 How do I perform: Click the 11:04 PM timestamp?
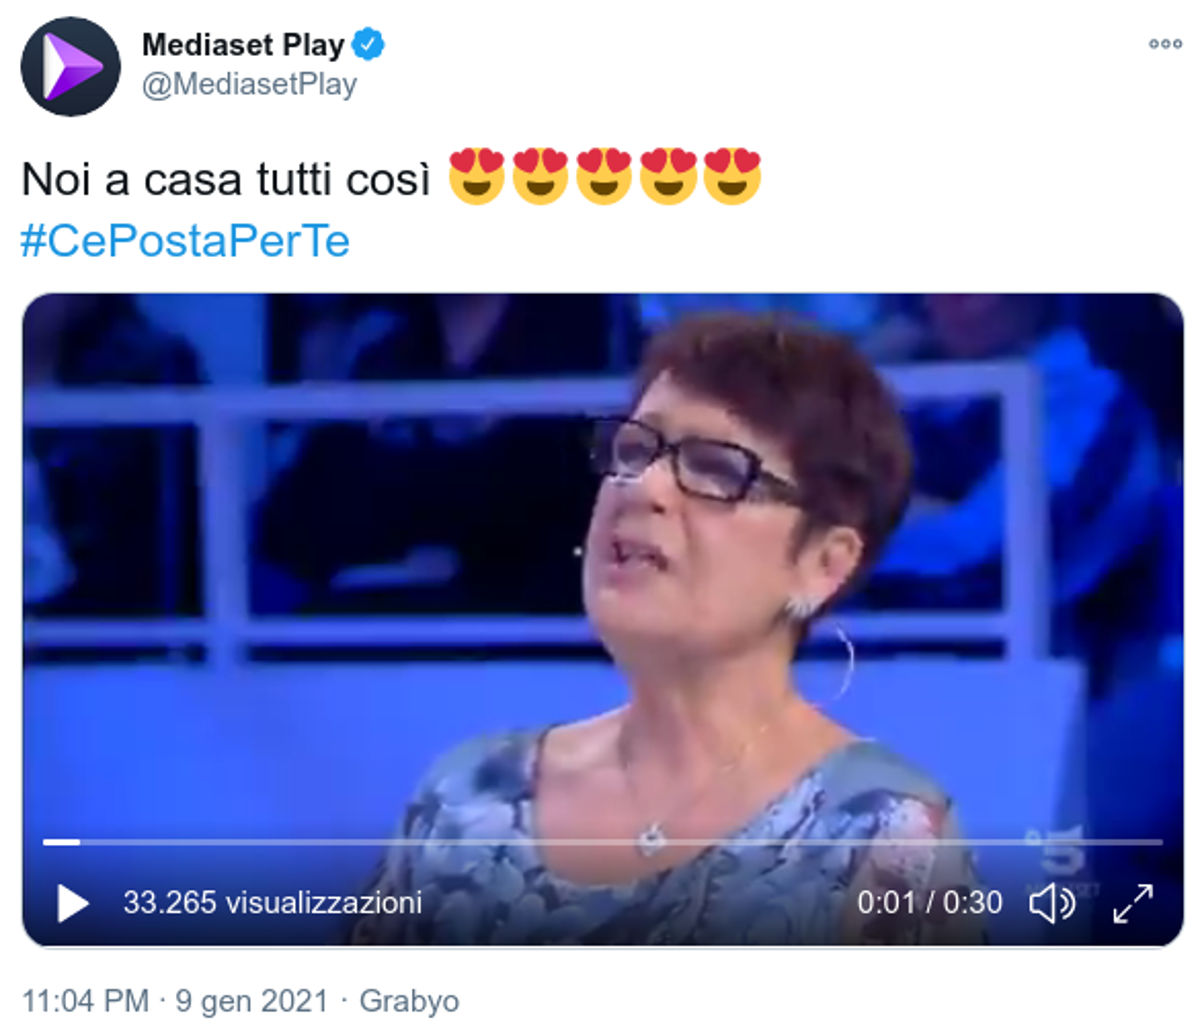[x=85, y=1000]
